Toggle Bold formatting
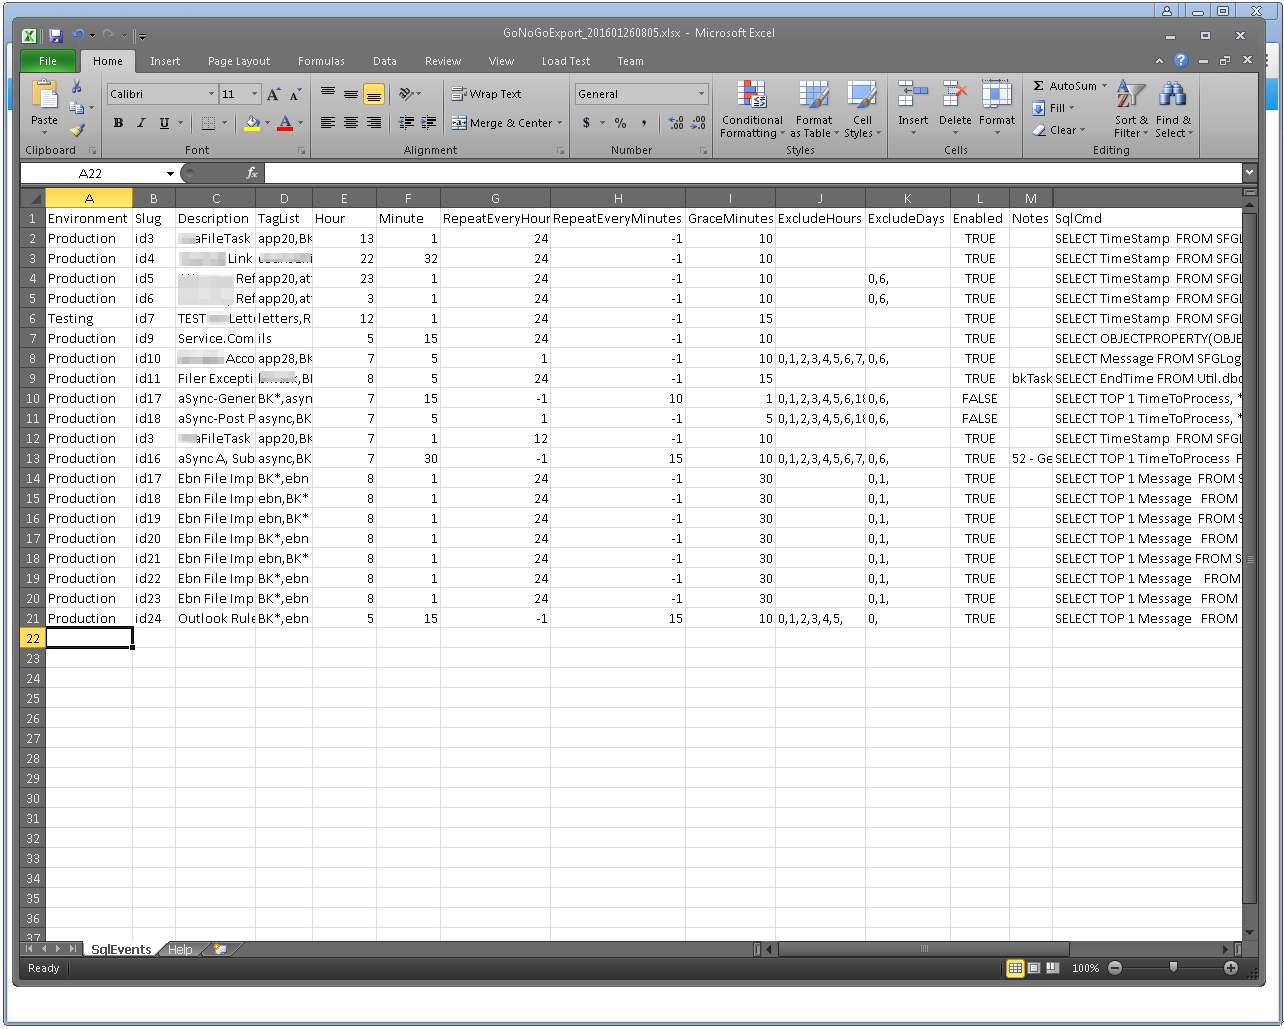Screen dimensions: 1284x1029 click(x=118, y=123)
